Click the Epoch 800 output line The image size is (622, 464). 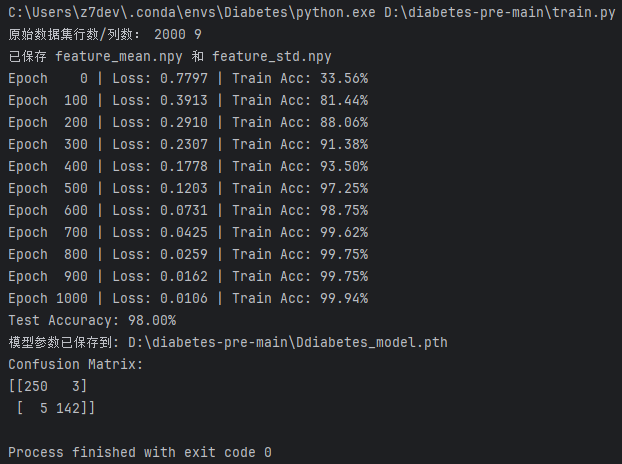tap(188, 254)
